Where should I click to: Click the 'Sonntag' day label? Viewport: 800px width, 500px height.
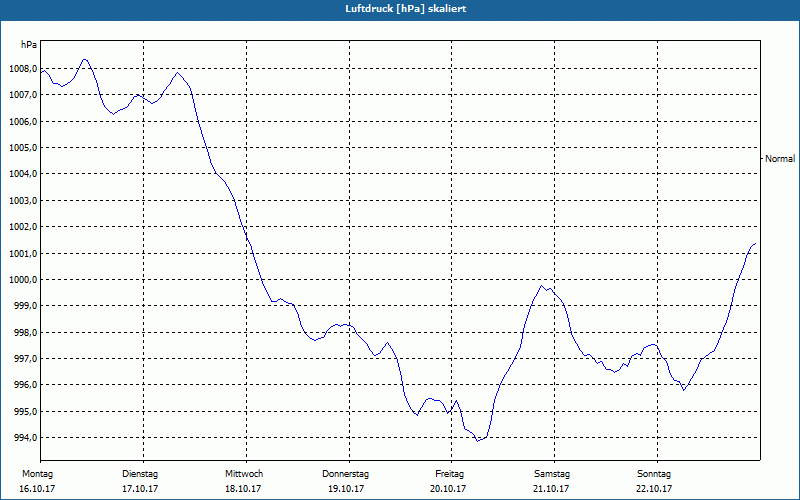tap(654, 474)
